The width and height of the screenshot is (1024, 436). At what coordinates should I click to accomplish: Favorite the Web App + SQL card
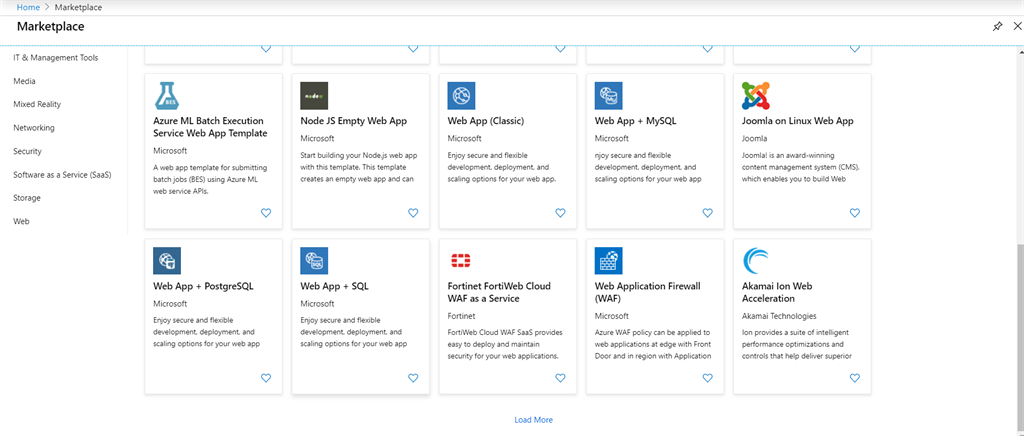click(413, 378)
